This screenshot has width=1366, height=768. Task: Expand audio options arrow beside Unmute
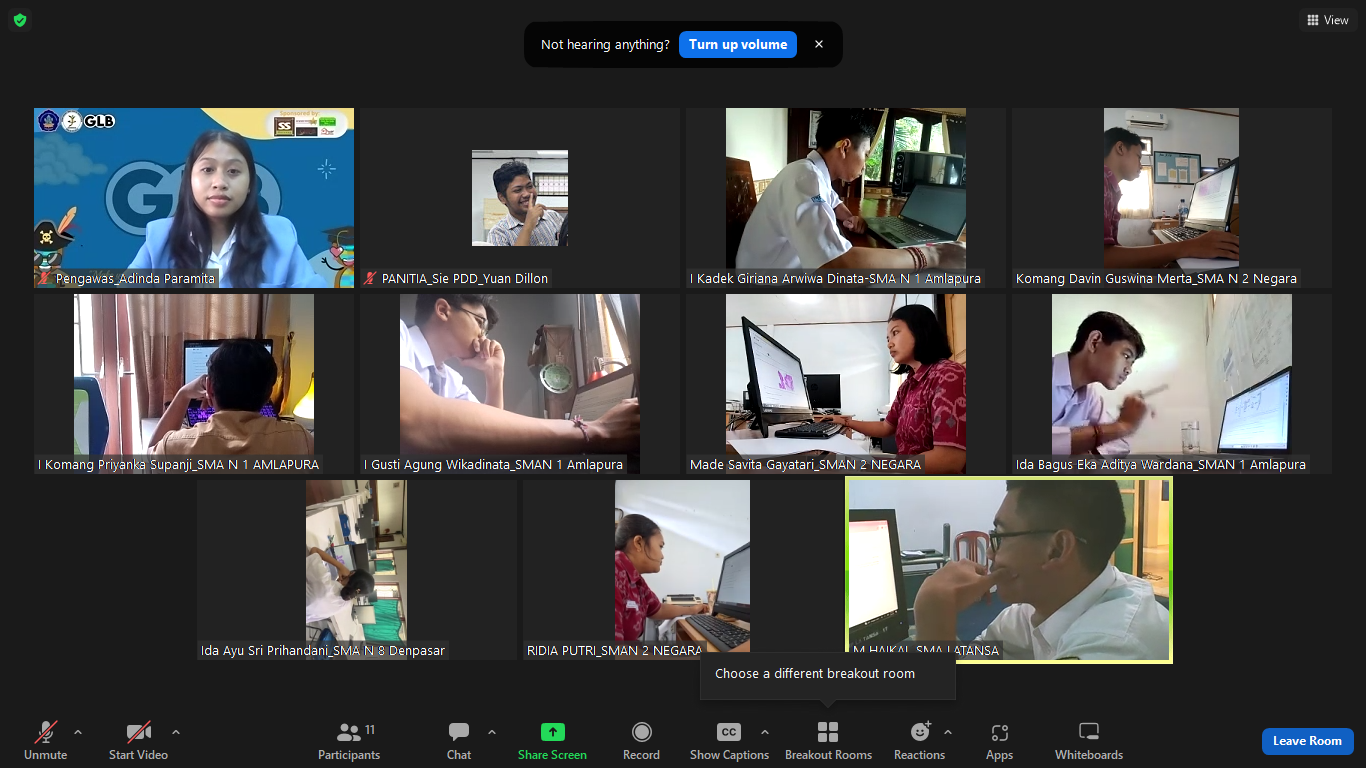click(78, 732)
